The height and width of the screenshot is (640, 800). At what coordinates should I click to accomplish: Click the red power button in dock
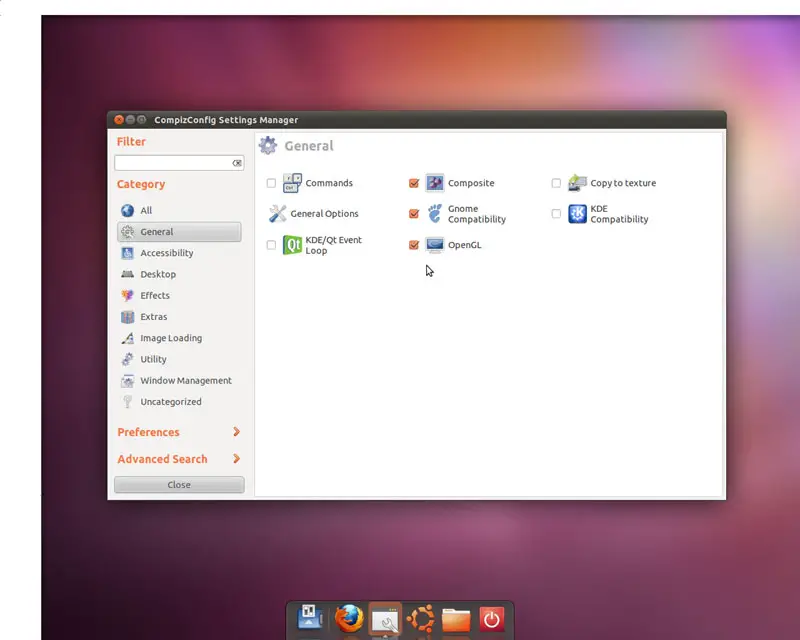491,620
